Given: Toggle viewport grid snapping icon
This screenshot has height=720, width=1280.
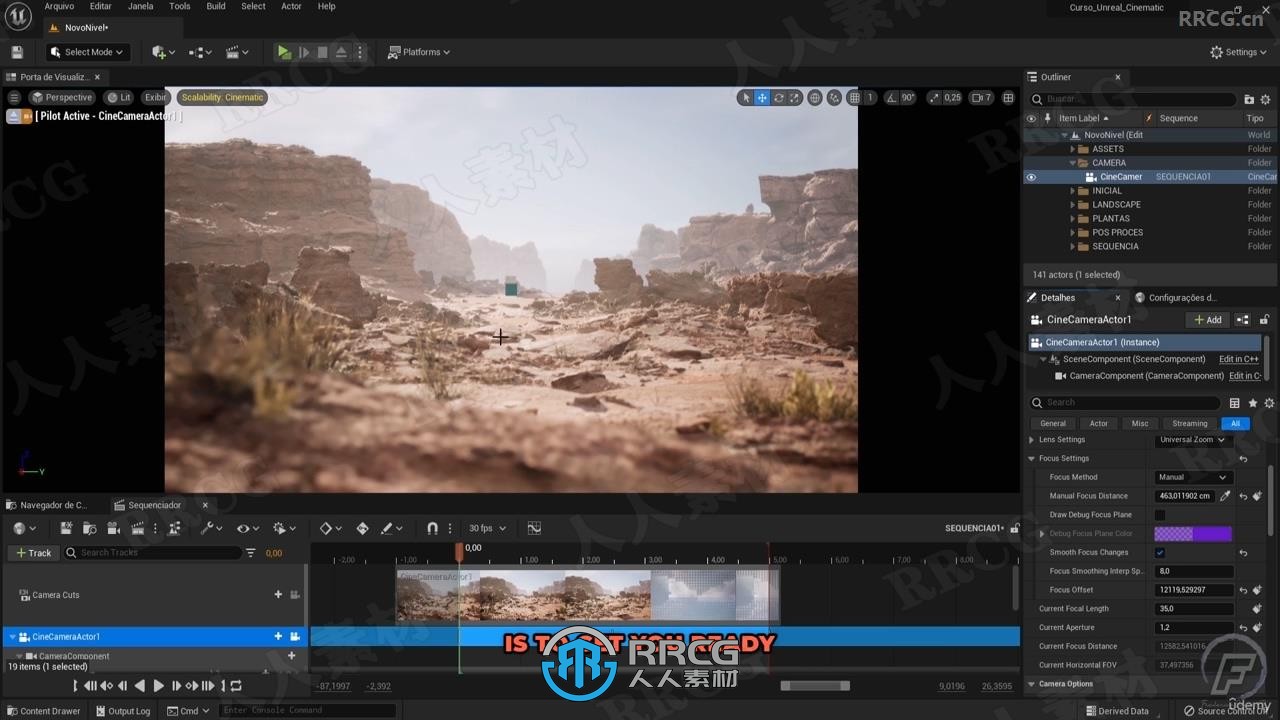Looking at the screenshot, I should click(854, 97).
